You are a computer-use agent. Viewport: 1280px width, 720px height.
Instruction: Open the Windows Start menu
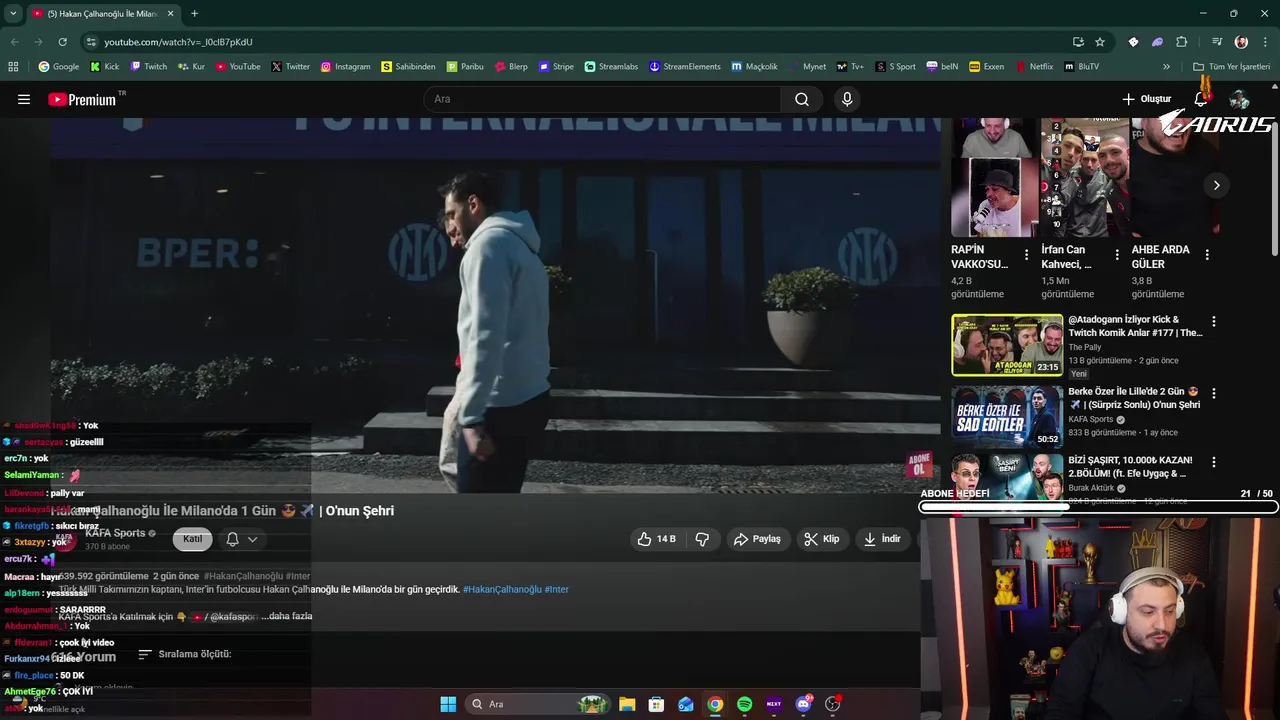point(448,704)
